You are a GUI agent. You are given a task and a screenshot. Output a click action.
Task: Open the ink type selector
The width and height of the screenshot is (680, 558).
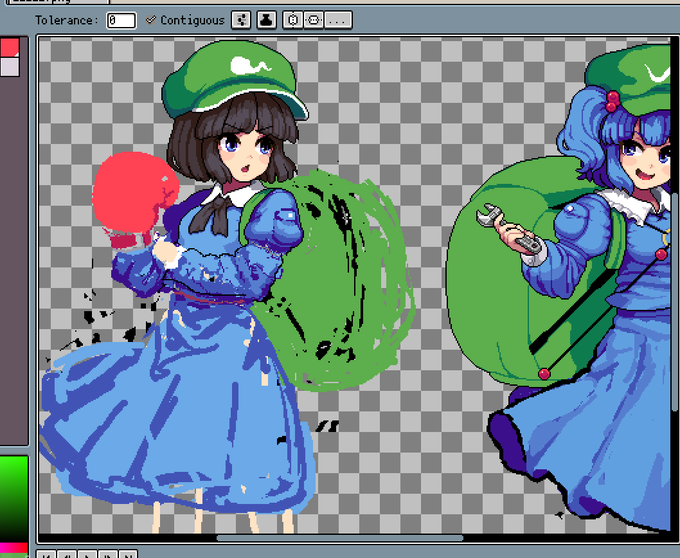[266, 20]
